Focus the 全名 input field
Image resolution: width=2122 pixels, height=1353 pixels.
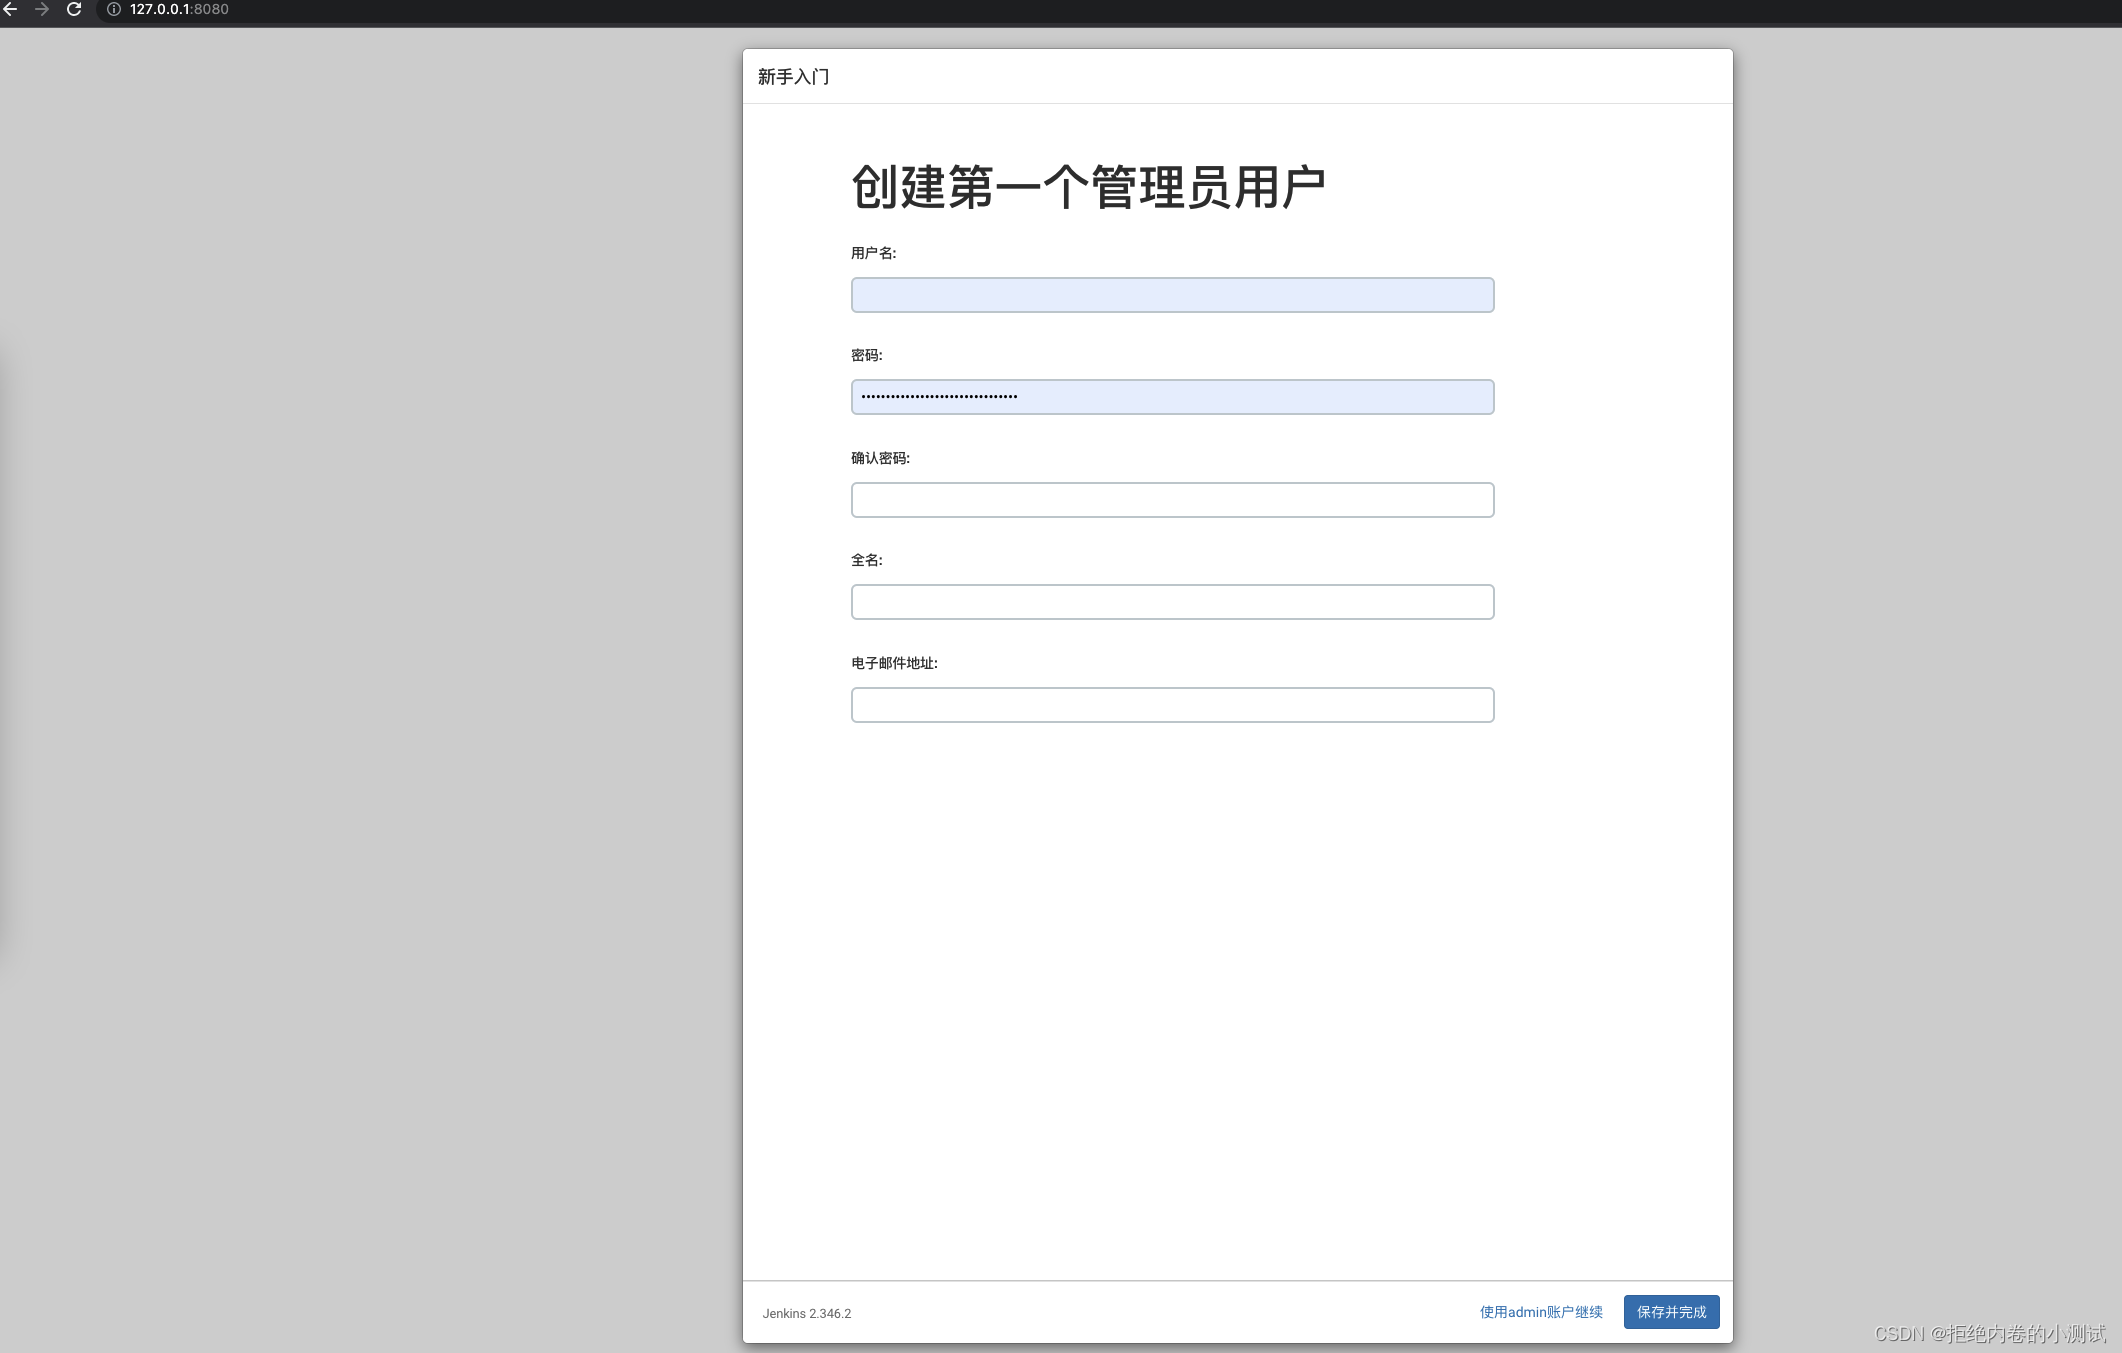pos(1172,602)
